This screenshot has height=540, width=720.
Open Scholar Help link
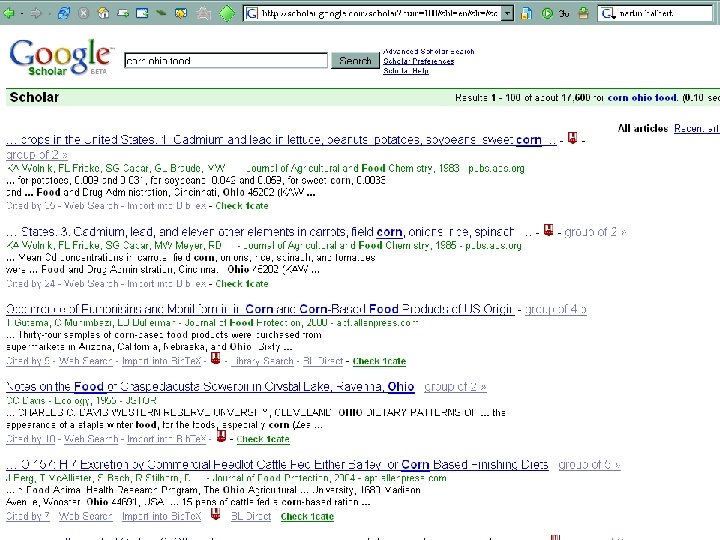(406, 71)
